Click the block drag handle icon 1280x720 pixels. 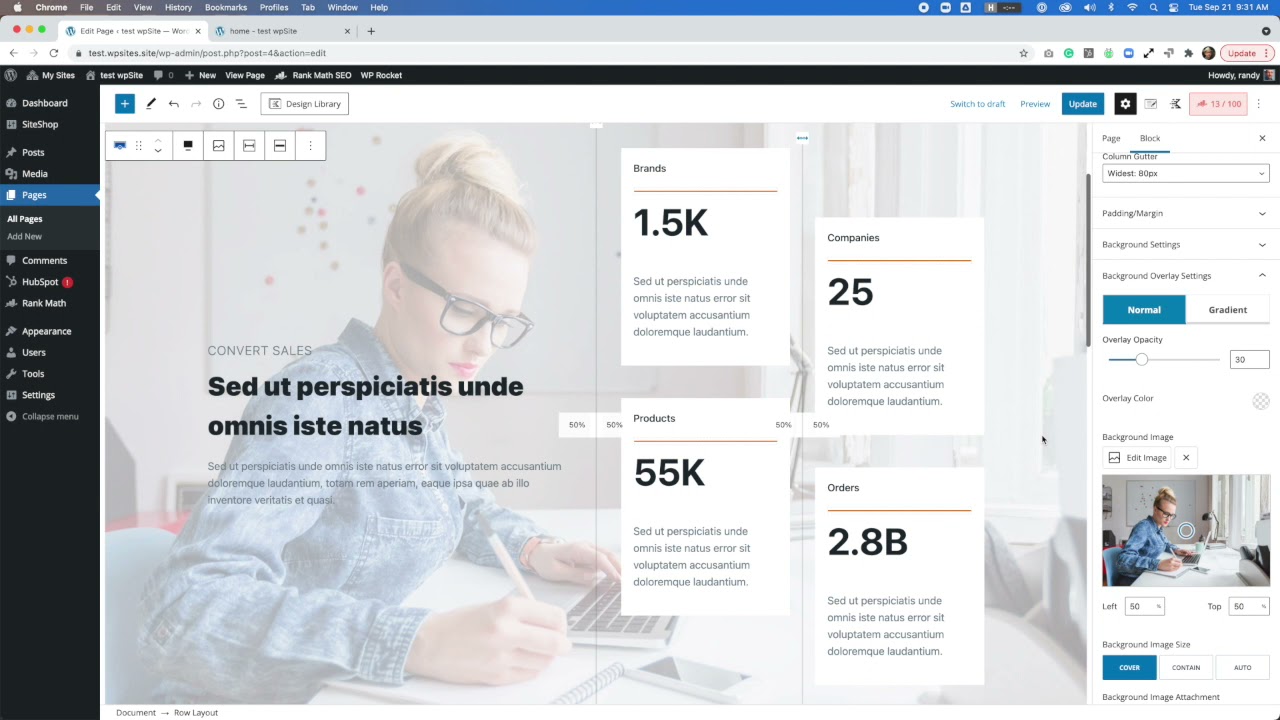[139, 146]
